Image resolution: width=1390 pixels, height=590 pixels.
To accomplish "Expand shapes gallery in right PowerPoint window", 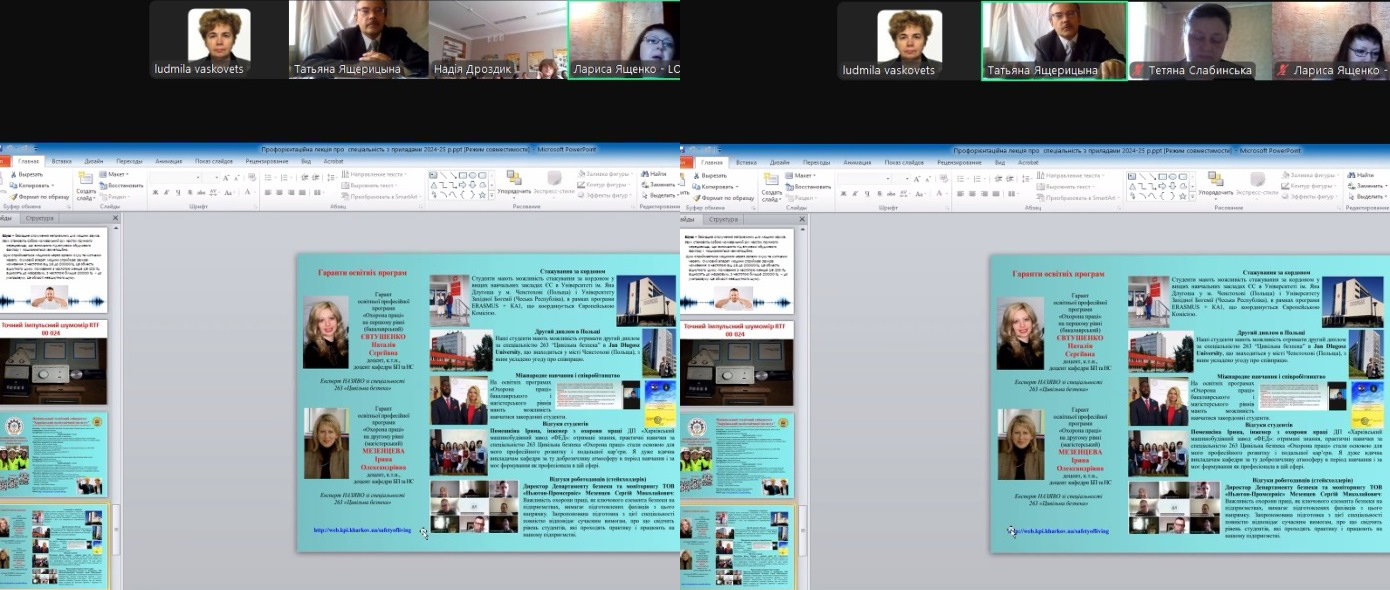I will 1190,194.
